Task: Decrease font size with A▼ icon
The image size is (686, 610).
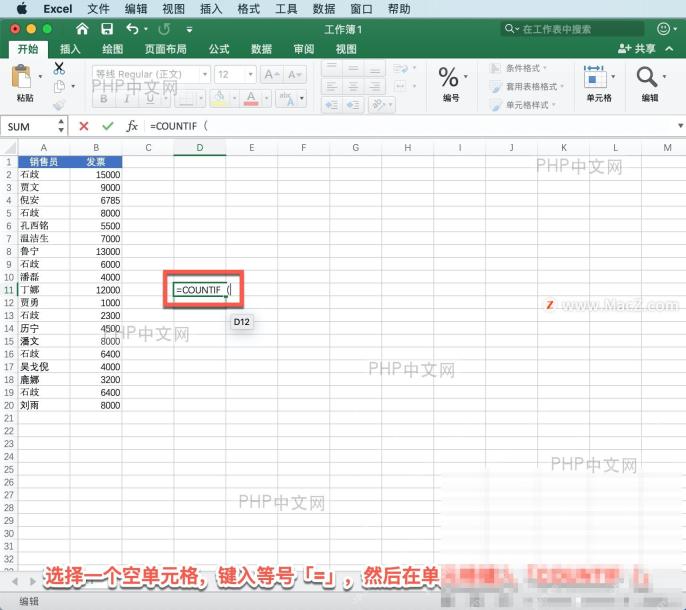Action: (294, 75)
